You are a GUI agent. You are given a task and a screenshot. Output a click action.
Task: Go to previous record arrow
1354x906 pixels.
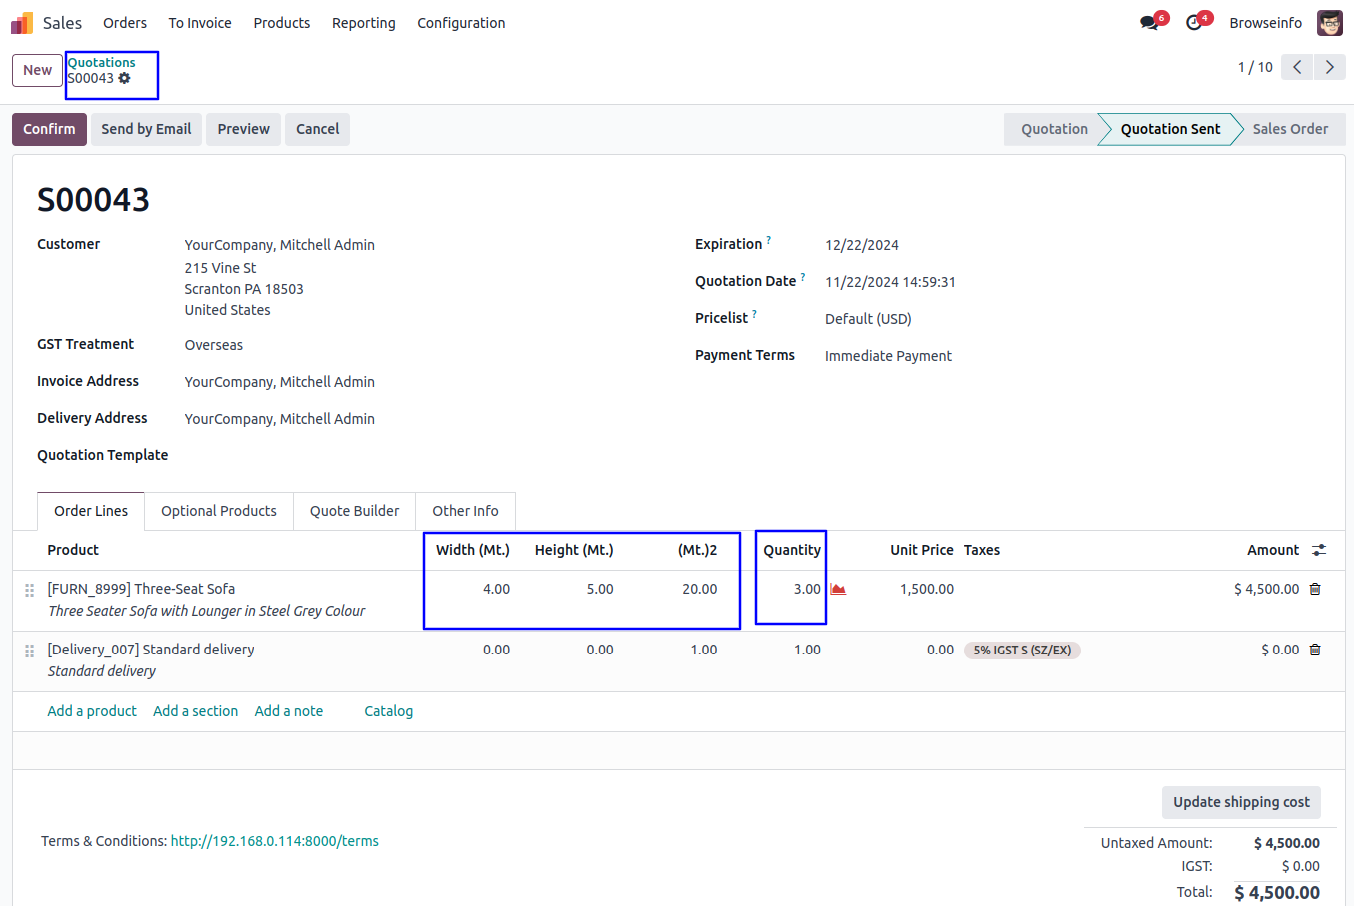point(1297,67)
